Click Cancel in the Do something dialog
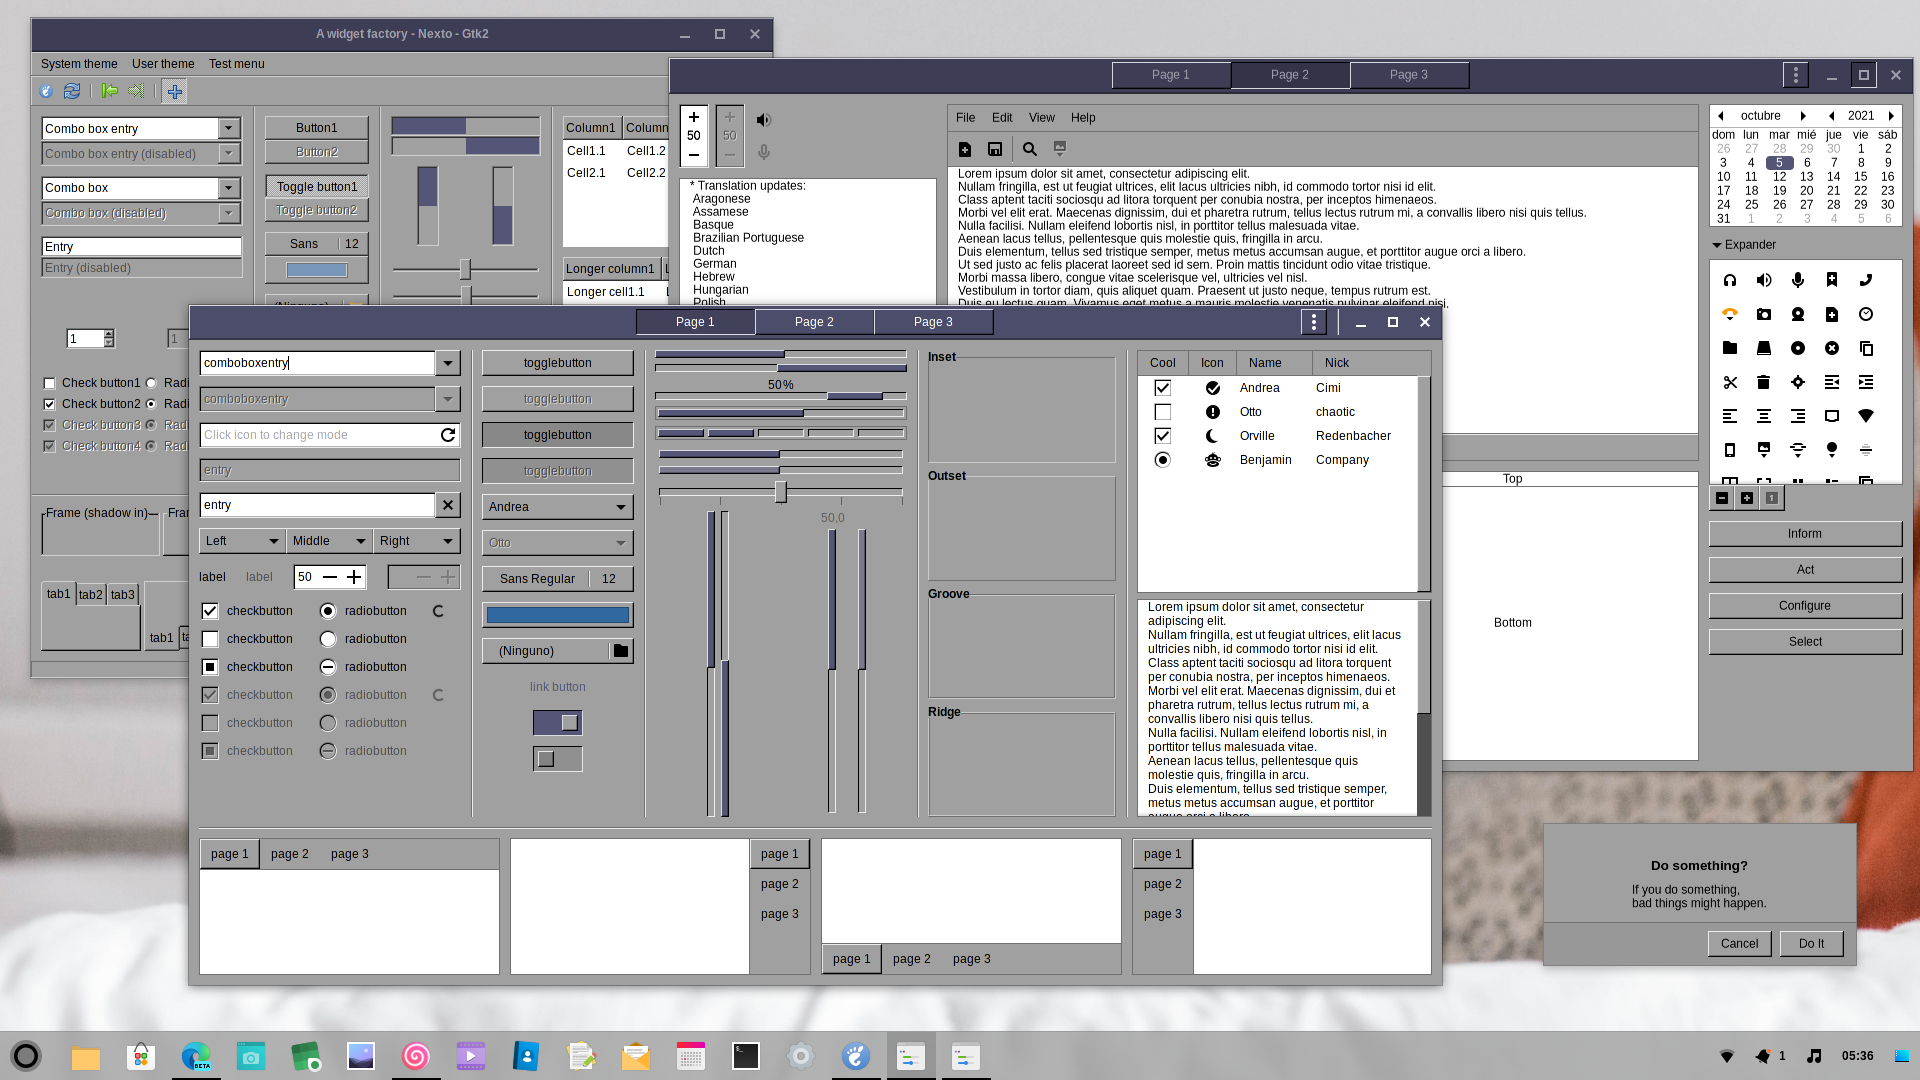 click(1739, 944)
